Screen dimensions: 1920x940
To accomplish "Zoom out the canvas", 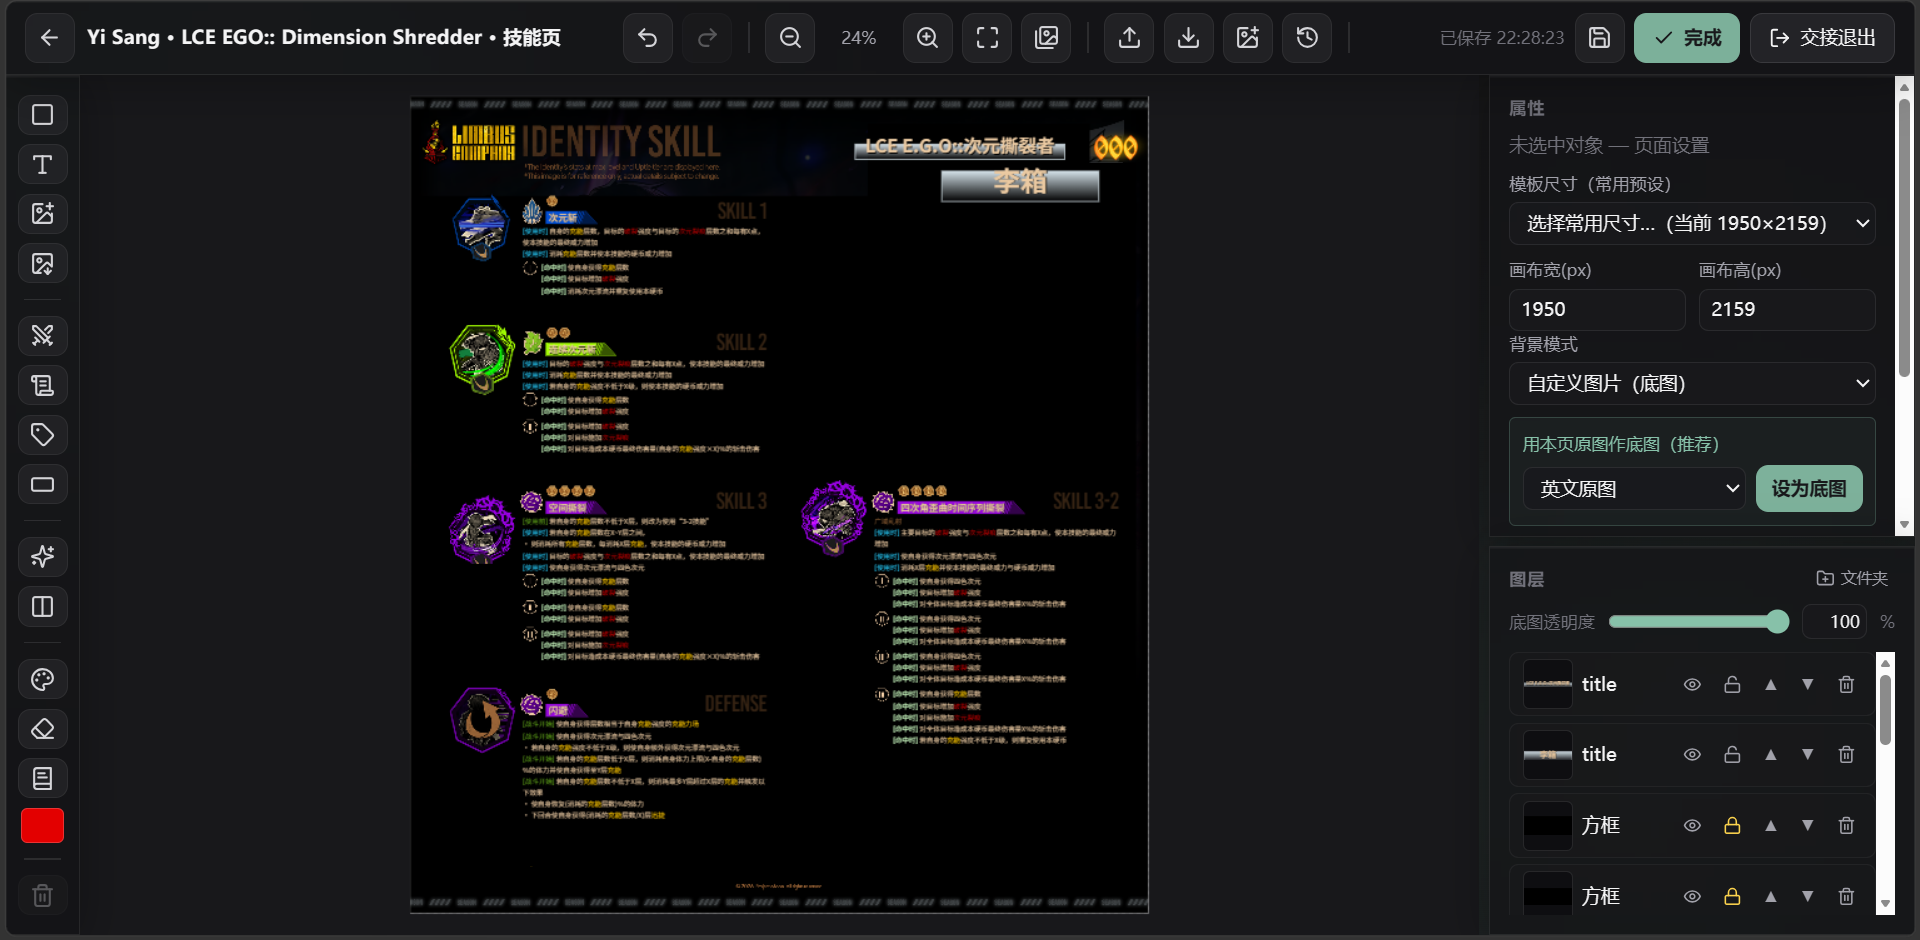I will pos(790,38).
